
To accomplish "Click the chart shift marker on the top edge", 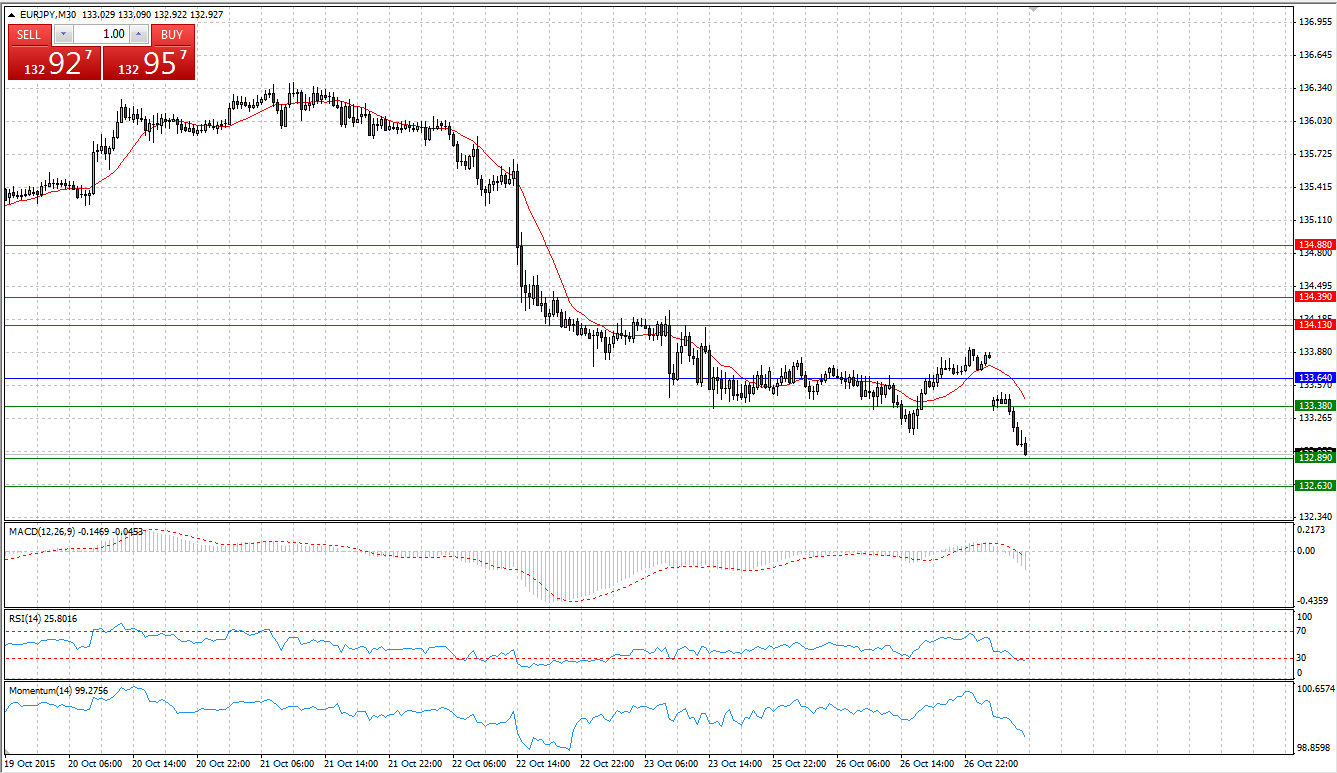I will pos(1032,8).
